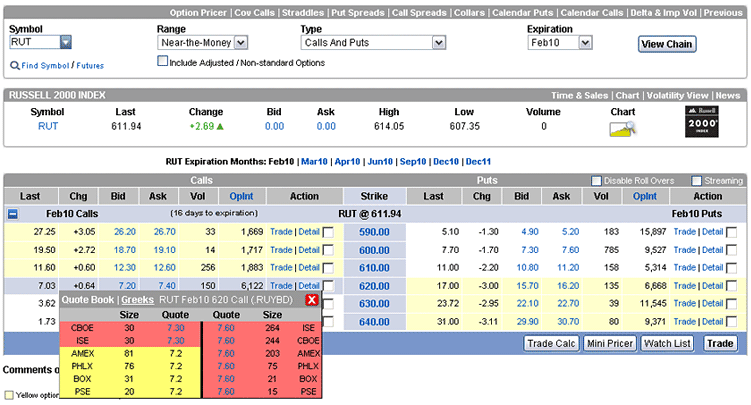Enable Include Adjusted/Non-standard Options
This screenshot has width=751, height=405.
point(164,62)
